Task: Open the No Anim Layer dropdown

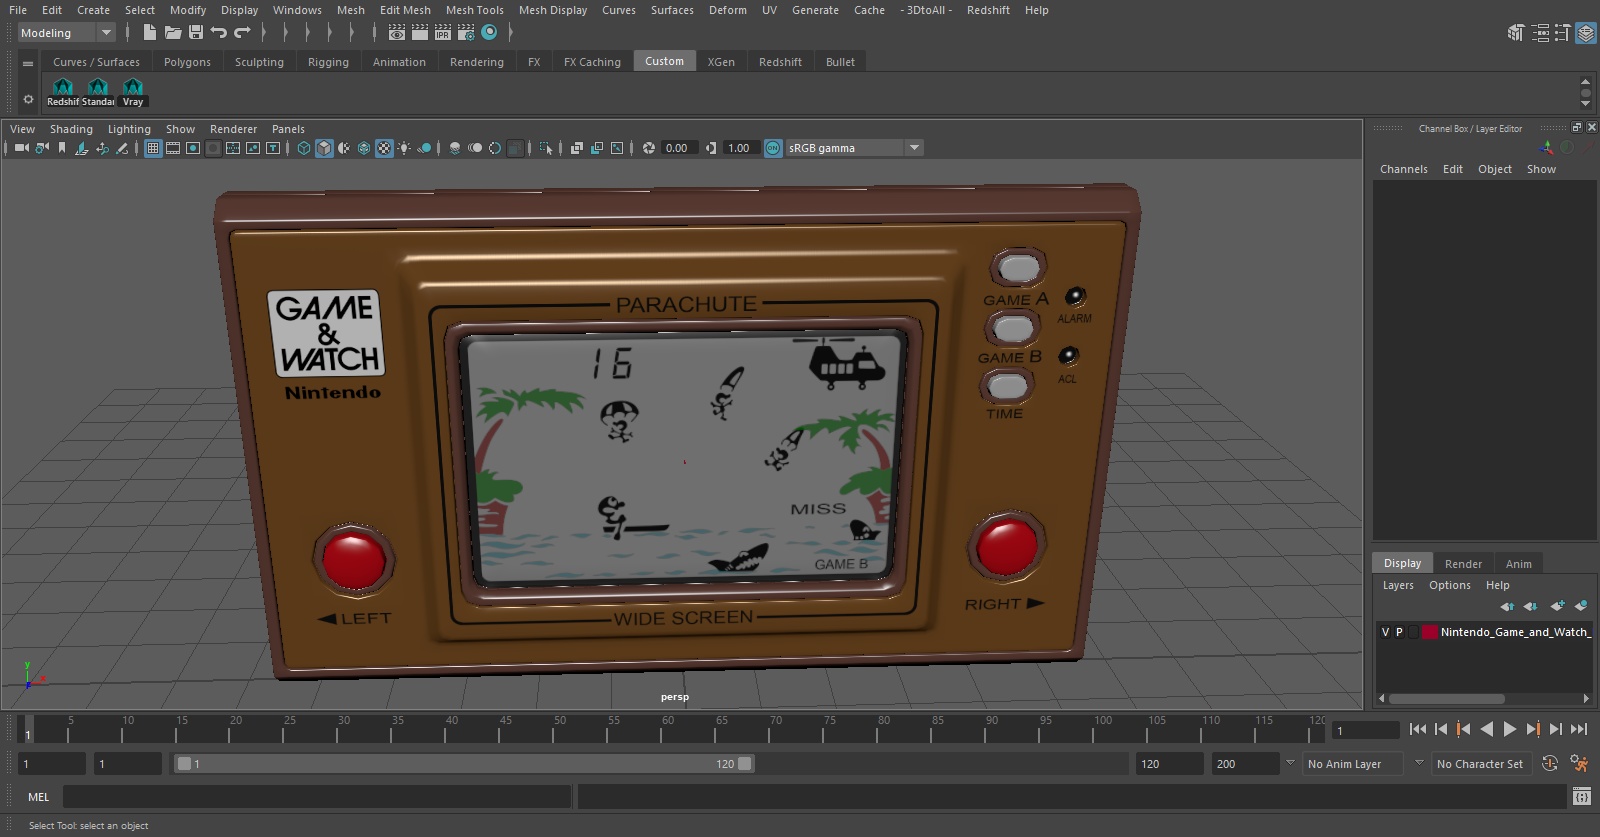Action: coord(1352,764)
